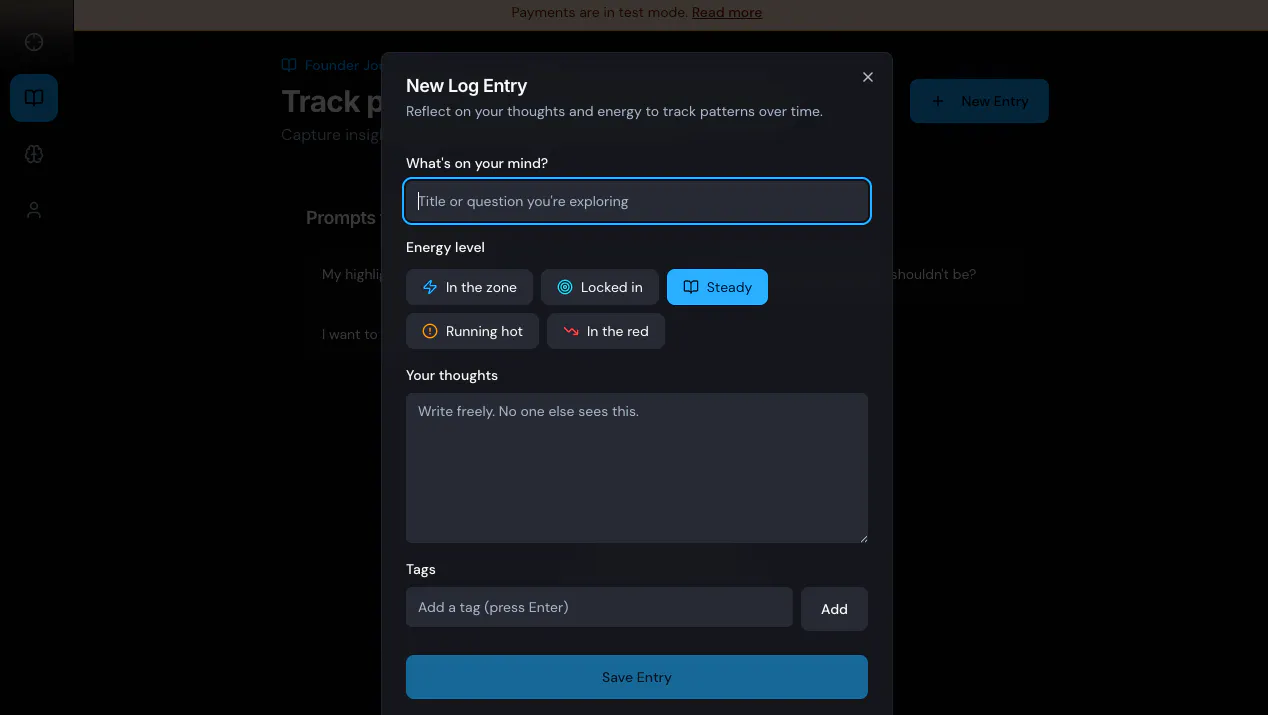Click into the 'Your thoughts' text area
This screenshot has height=715, width=1268.
click(637, 468)
